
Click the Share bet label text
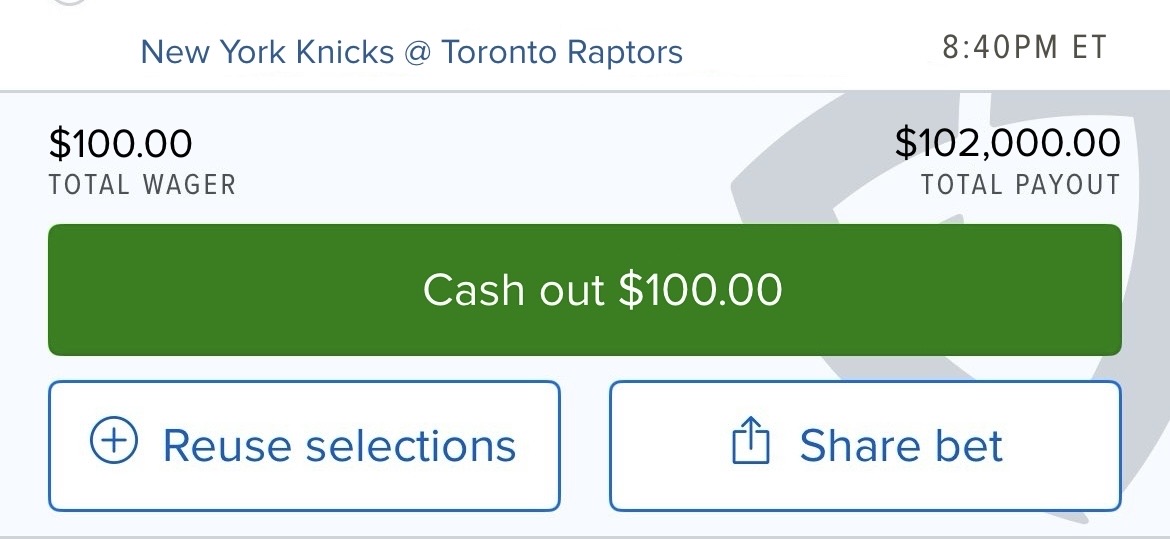pyautogui.click(x=900, y=445)
